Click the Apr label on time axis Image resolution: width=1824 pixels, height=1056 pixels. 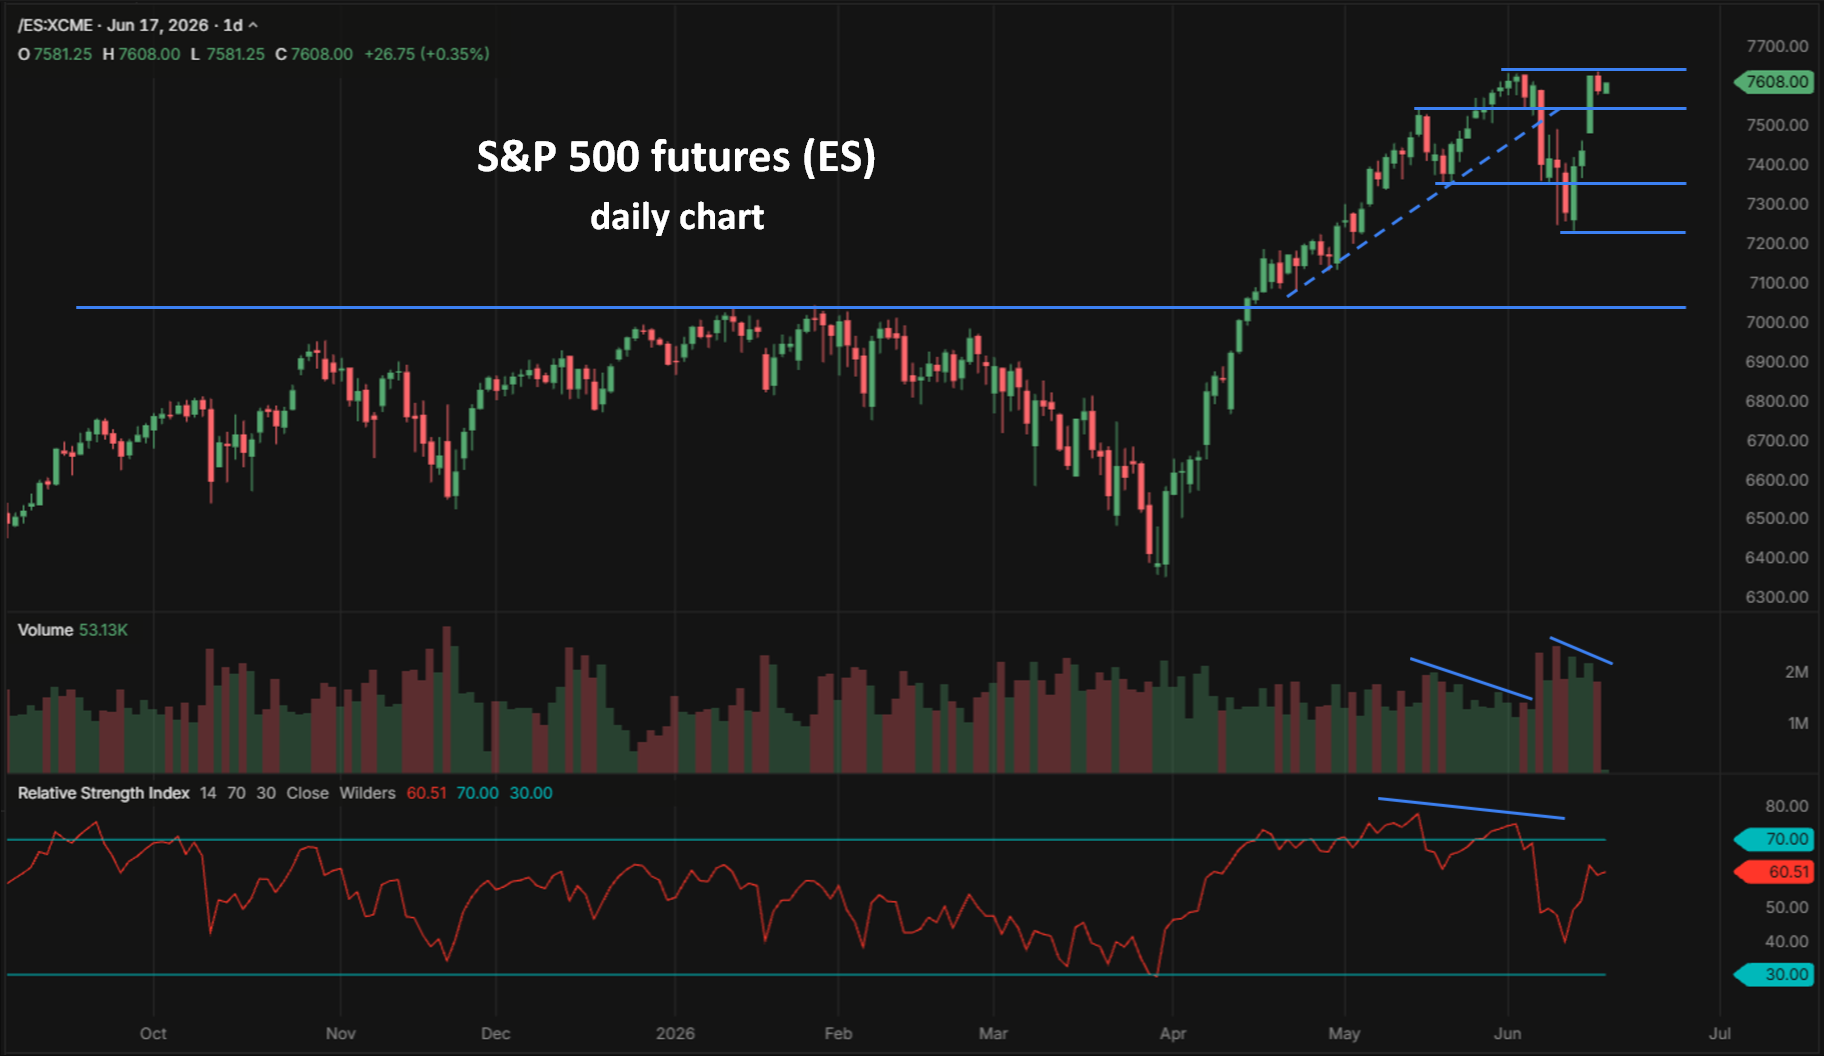(1172, 1034)
